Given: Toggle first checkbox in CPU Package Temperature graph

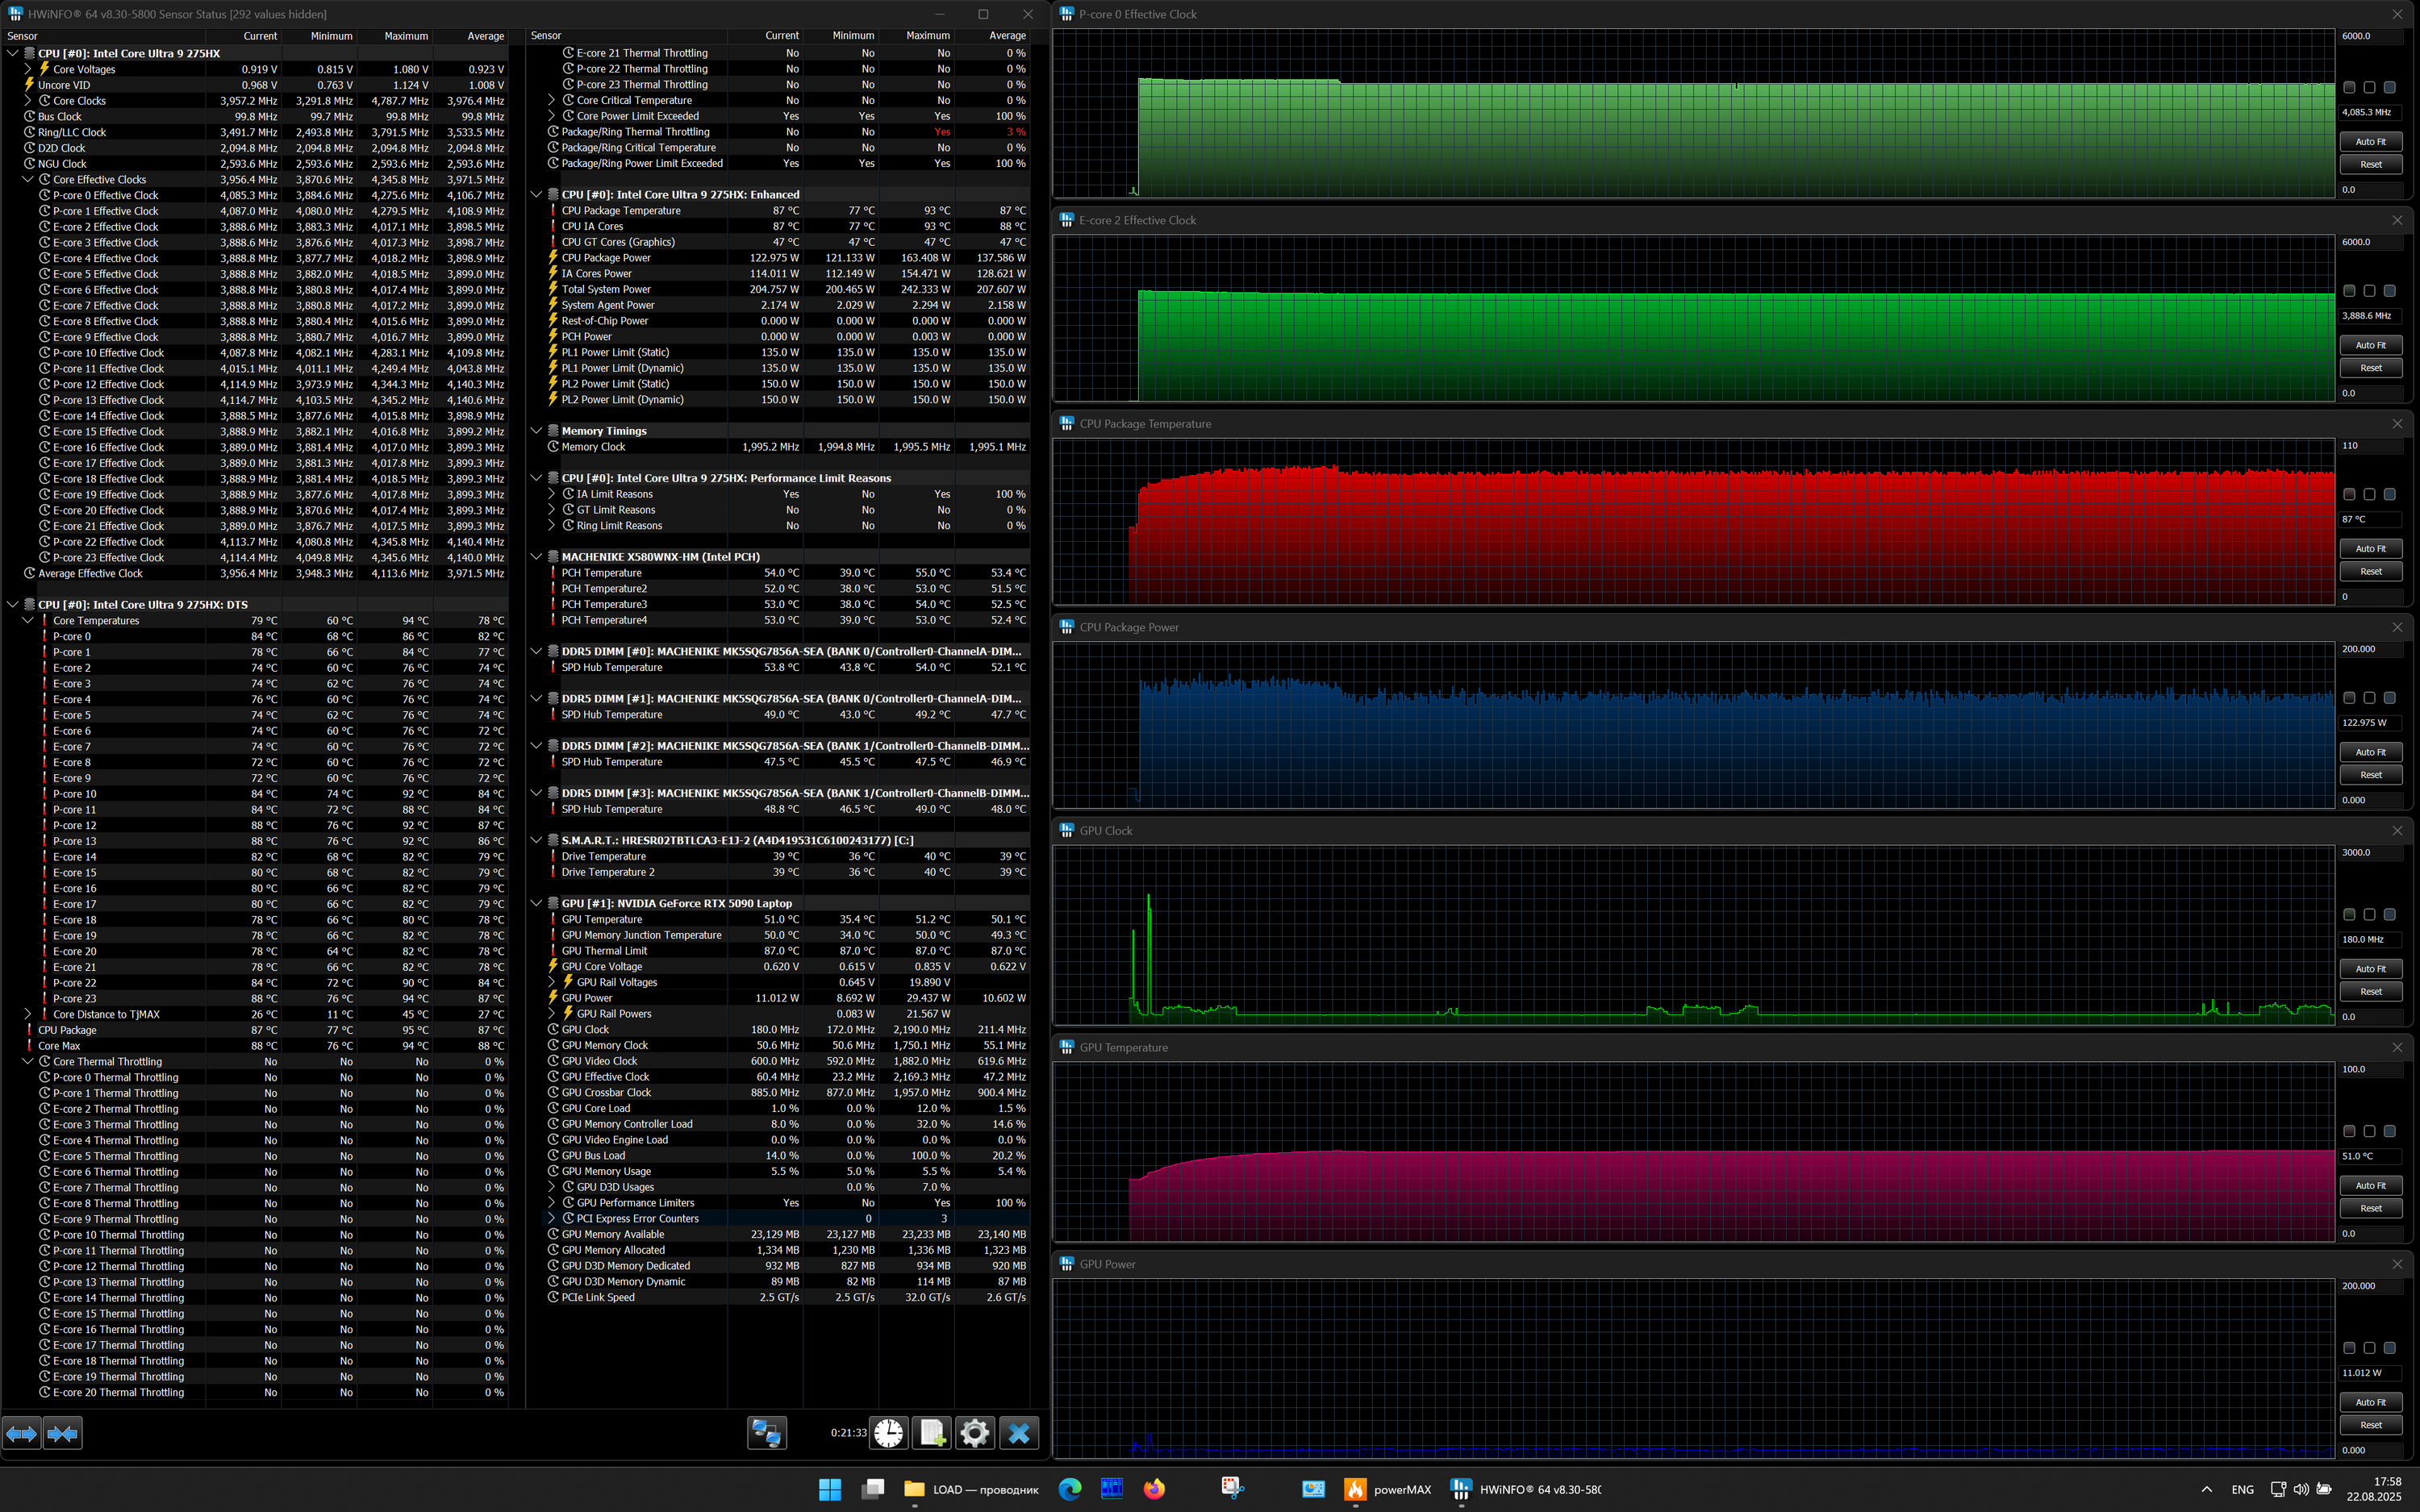Looking at the screenshot, I should (2349, 494).
